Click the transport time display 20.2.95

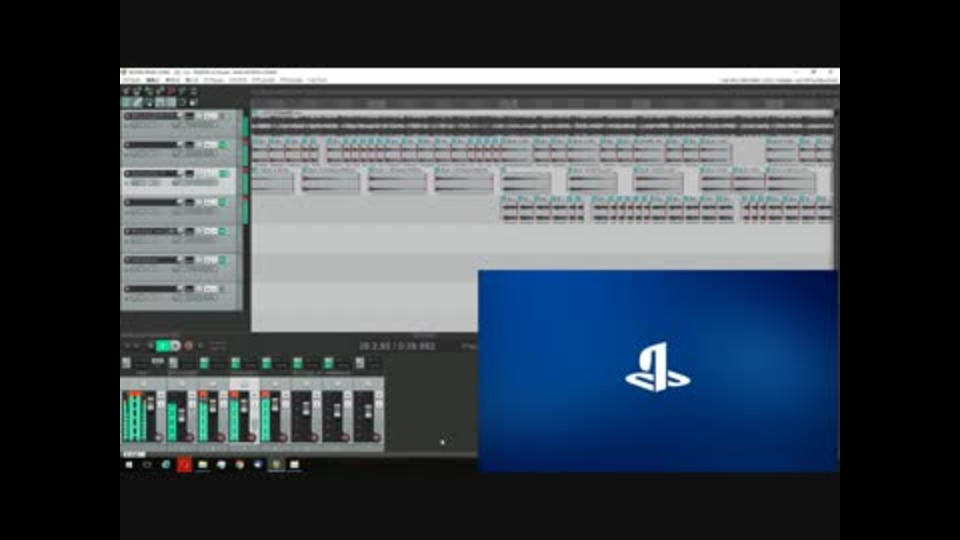(397, 346)
